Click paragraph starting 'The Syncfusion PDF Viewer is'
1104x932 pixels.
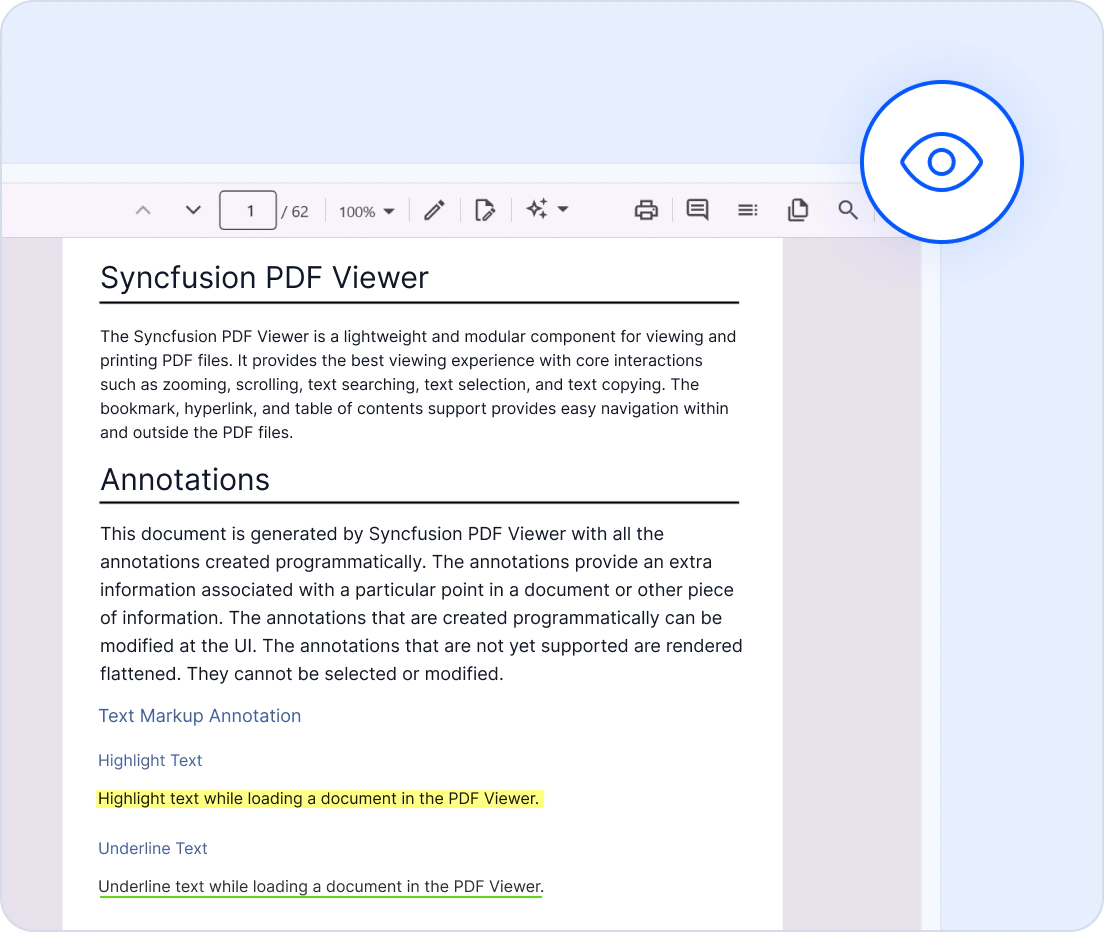[x=418, y=384]
